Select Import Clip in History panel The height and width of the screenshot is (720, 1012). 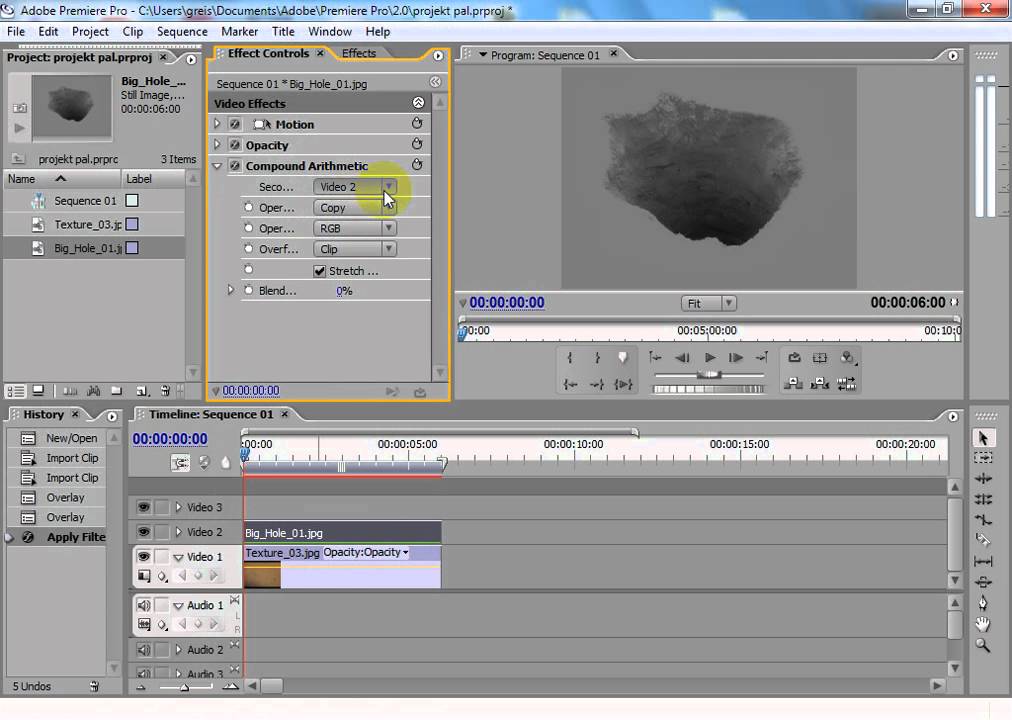pos(72,458)
